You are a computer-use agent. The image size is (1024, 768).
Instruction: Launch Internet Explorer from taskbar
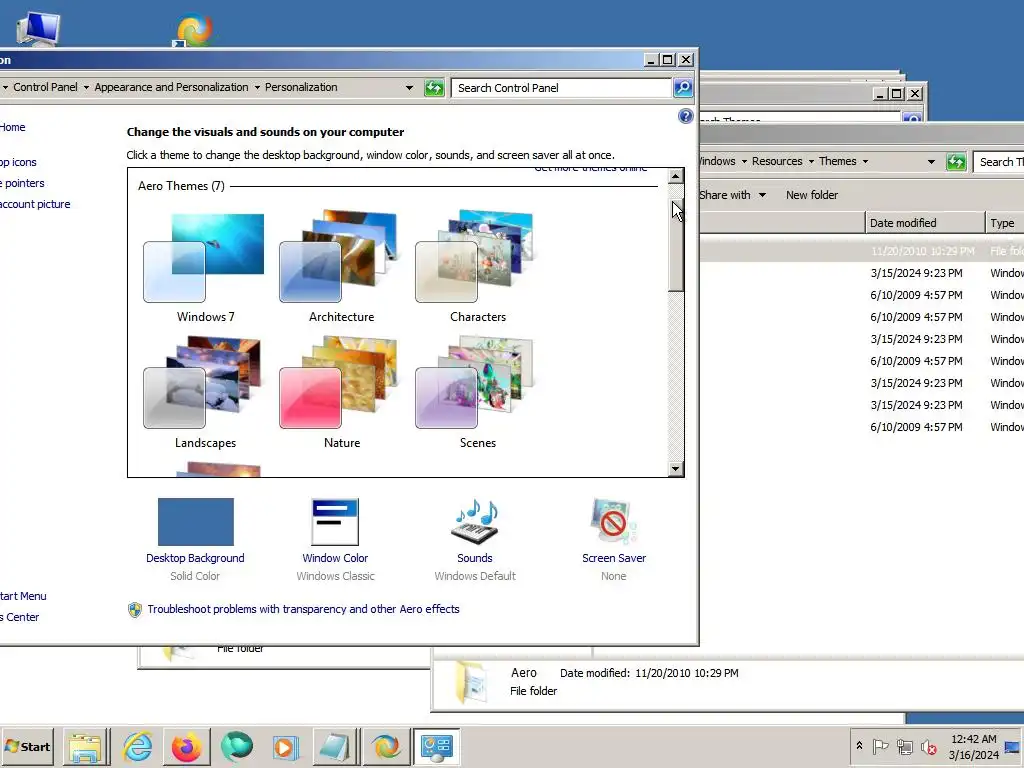[138, 747]
